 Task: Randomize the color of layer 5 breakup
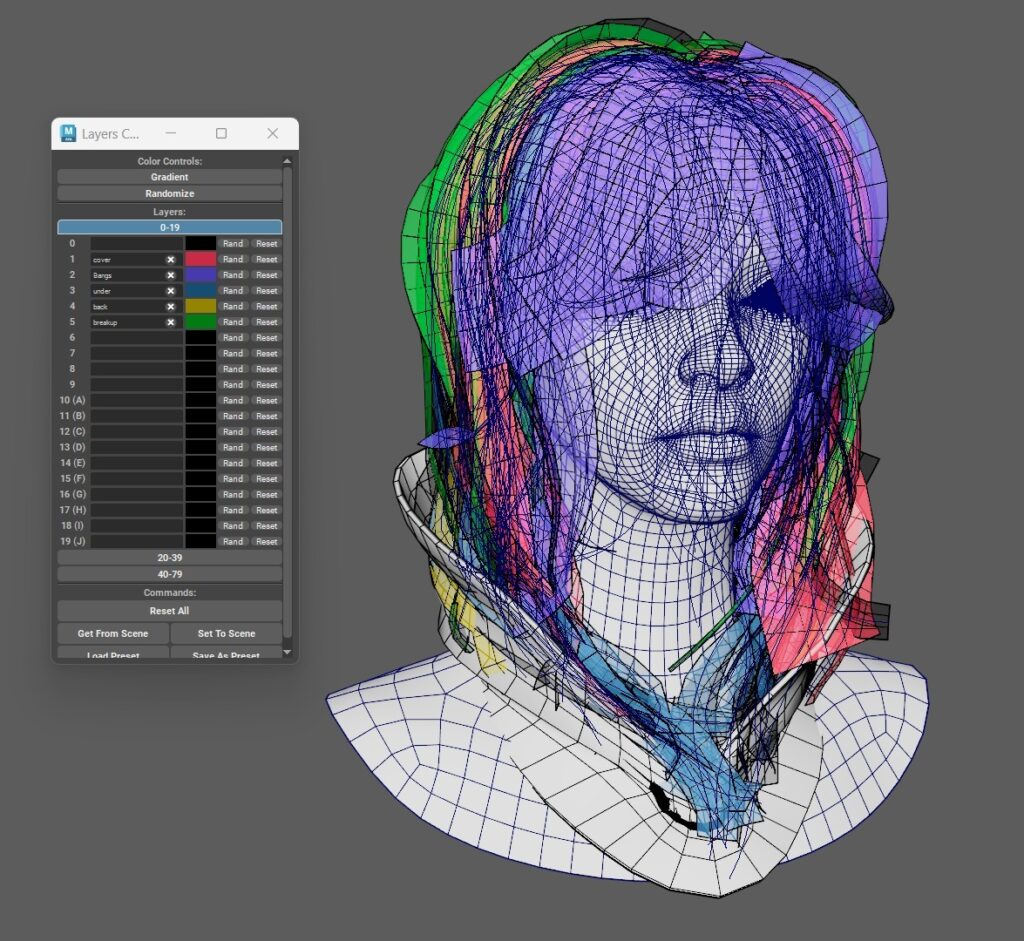(232, 322)
